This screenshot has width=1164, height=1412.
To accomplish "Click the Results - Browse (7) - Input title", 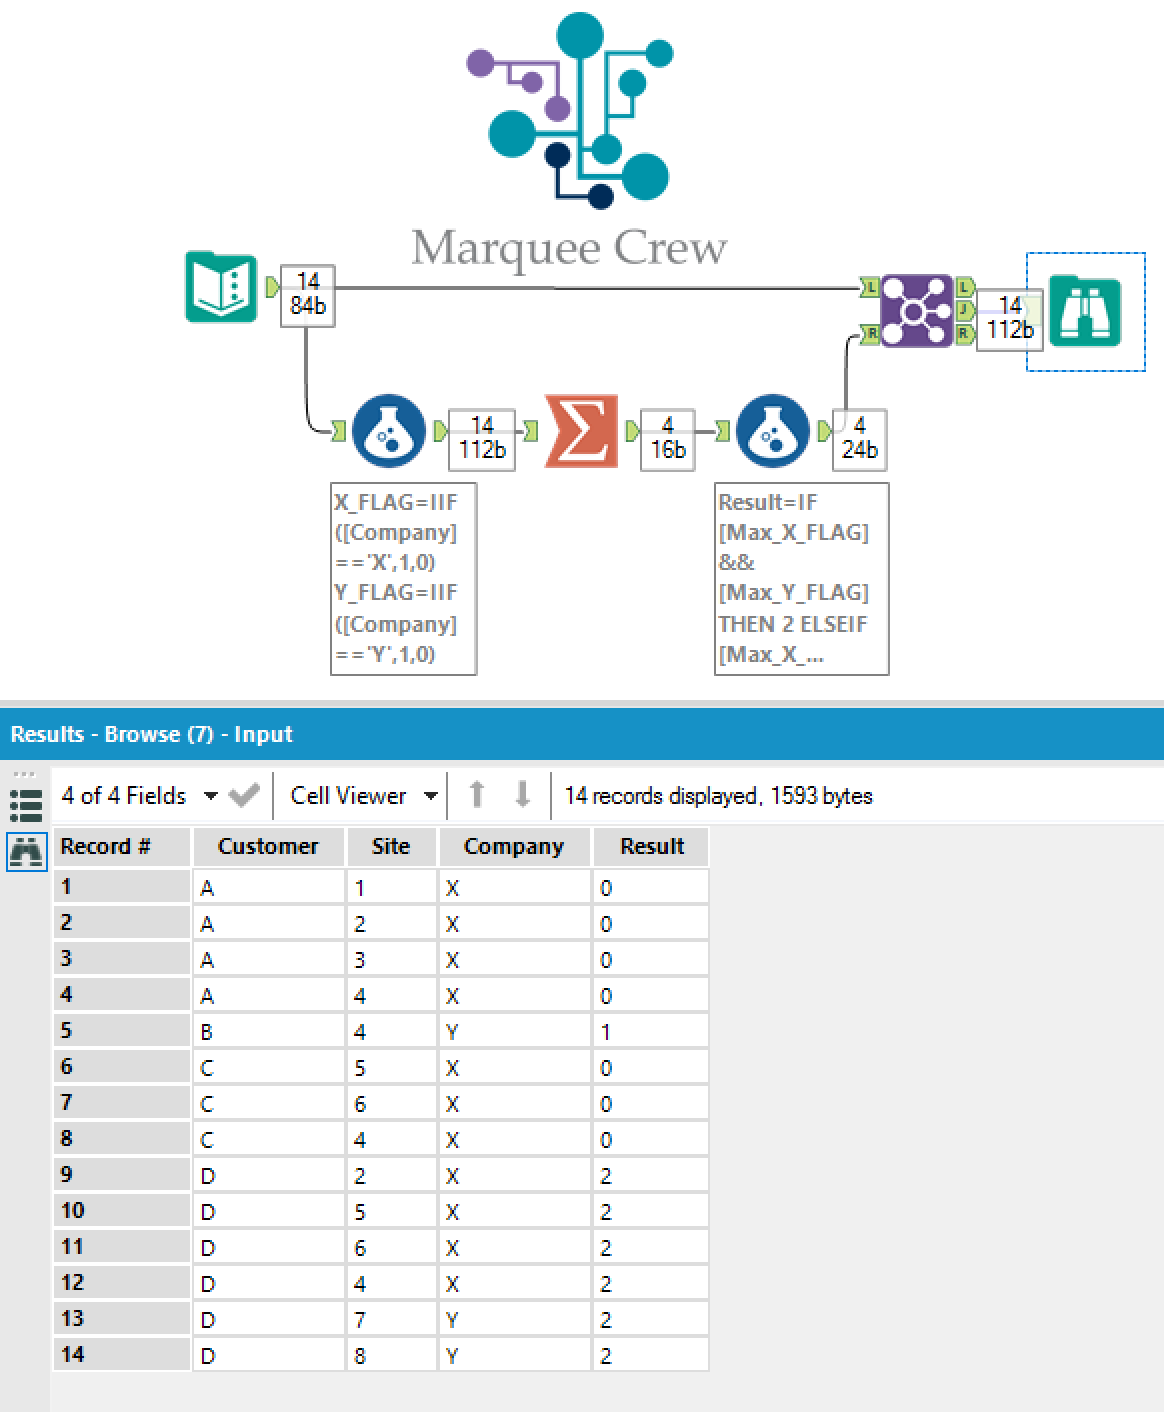I will (151, 734).
